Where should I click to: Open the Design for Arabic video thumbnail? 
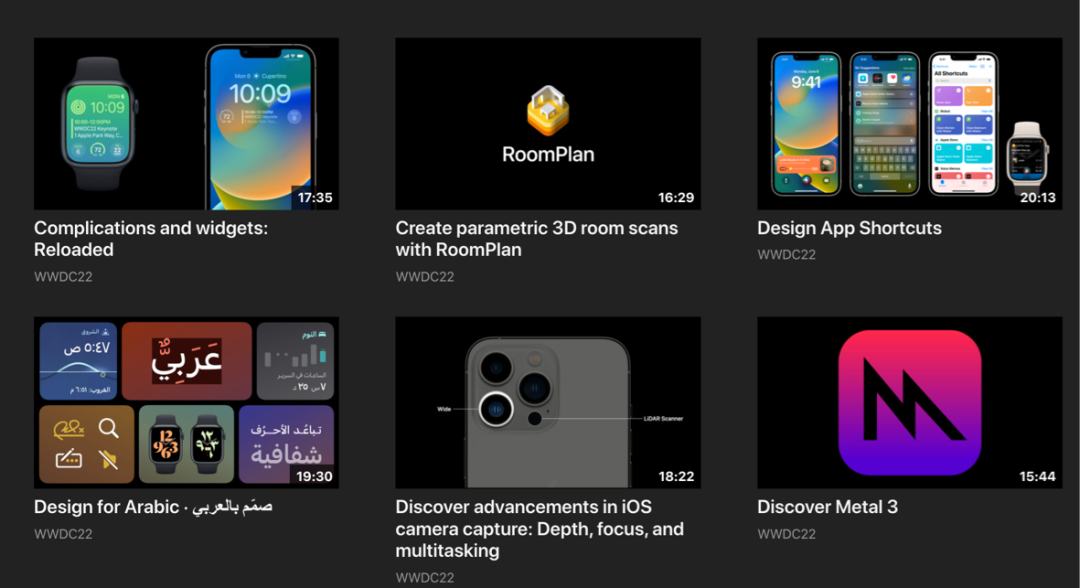point(186,402)
